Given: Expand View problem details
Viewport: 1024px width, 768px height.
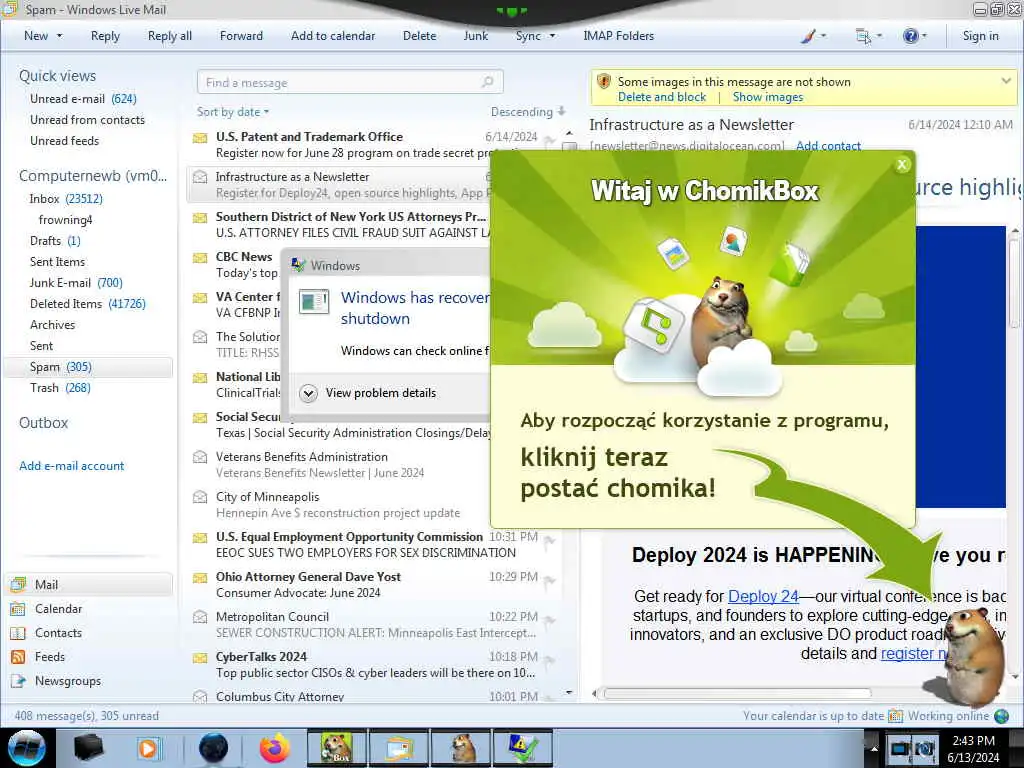Looking at the screenshot, I should click(308, 393).
